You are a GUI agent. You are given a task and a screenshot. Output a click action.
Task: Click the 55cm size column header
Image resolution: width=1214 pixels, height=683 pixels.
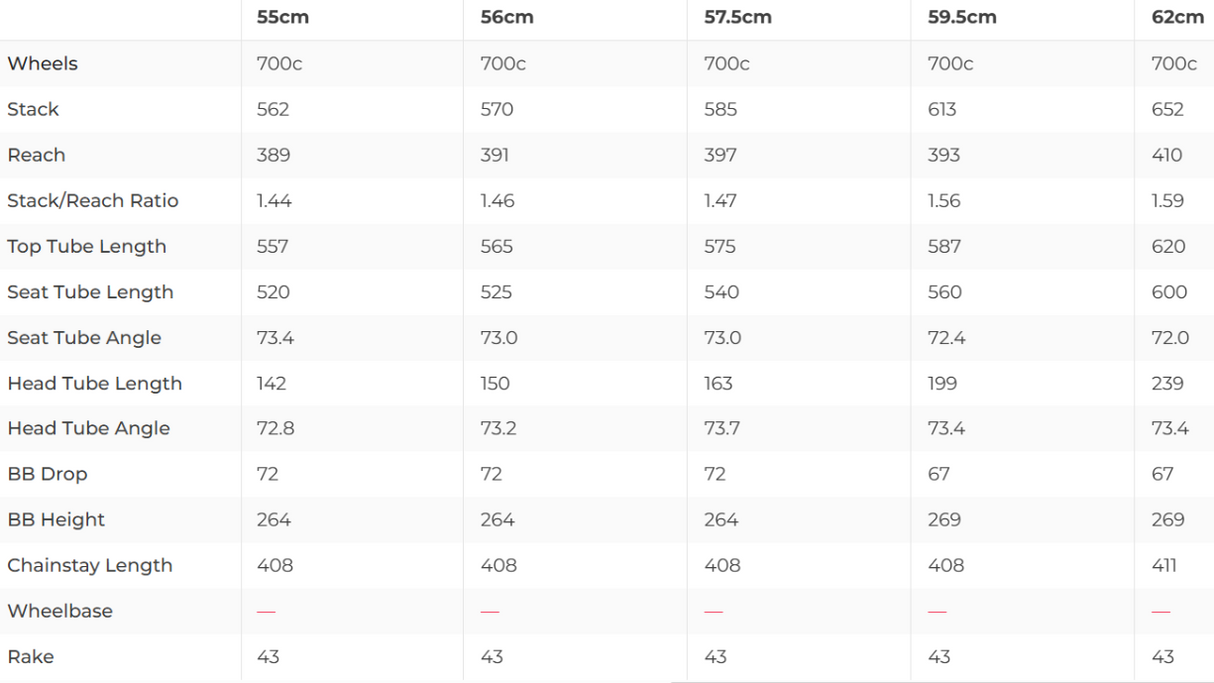[x=283, y=17]
